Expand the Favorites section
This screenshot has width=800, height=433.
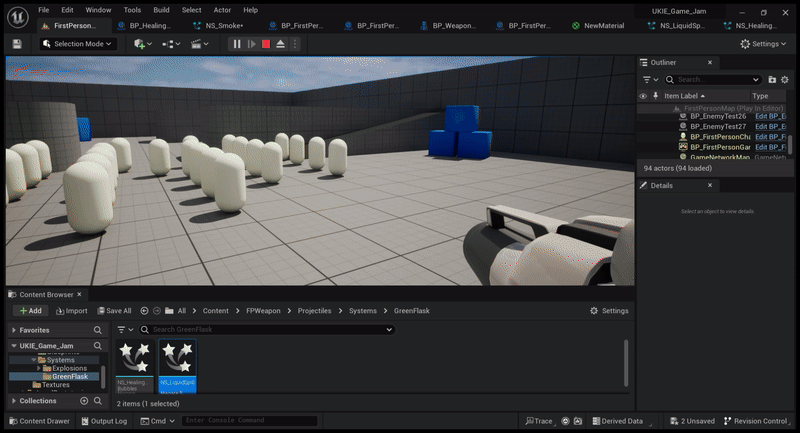pos(14,329)
